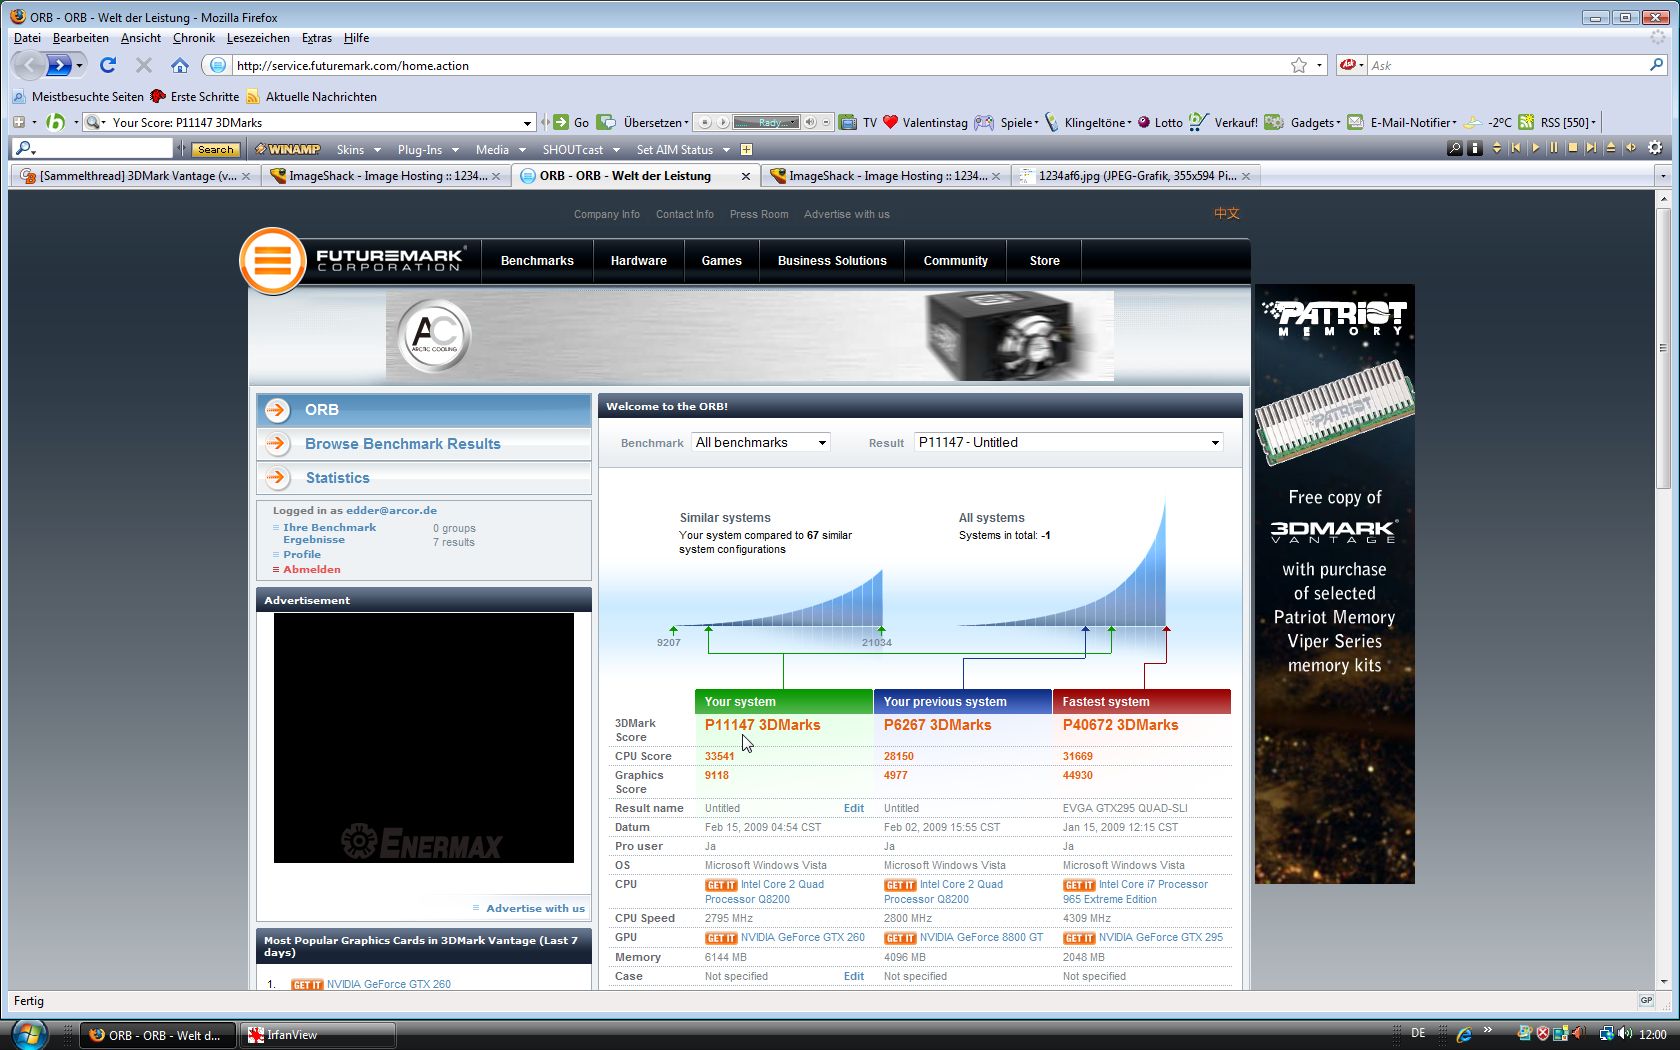The image size is (1680, 1050).
Task: Click the yellow Winamp Search button
Action: [x=215, y=149]
